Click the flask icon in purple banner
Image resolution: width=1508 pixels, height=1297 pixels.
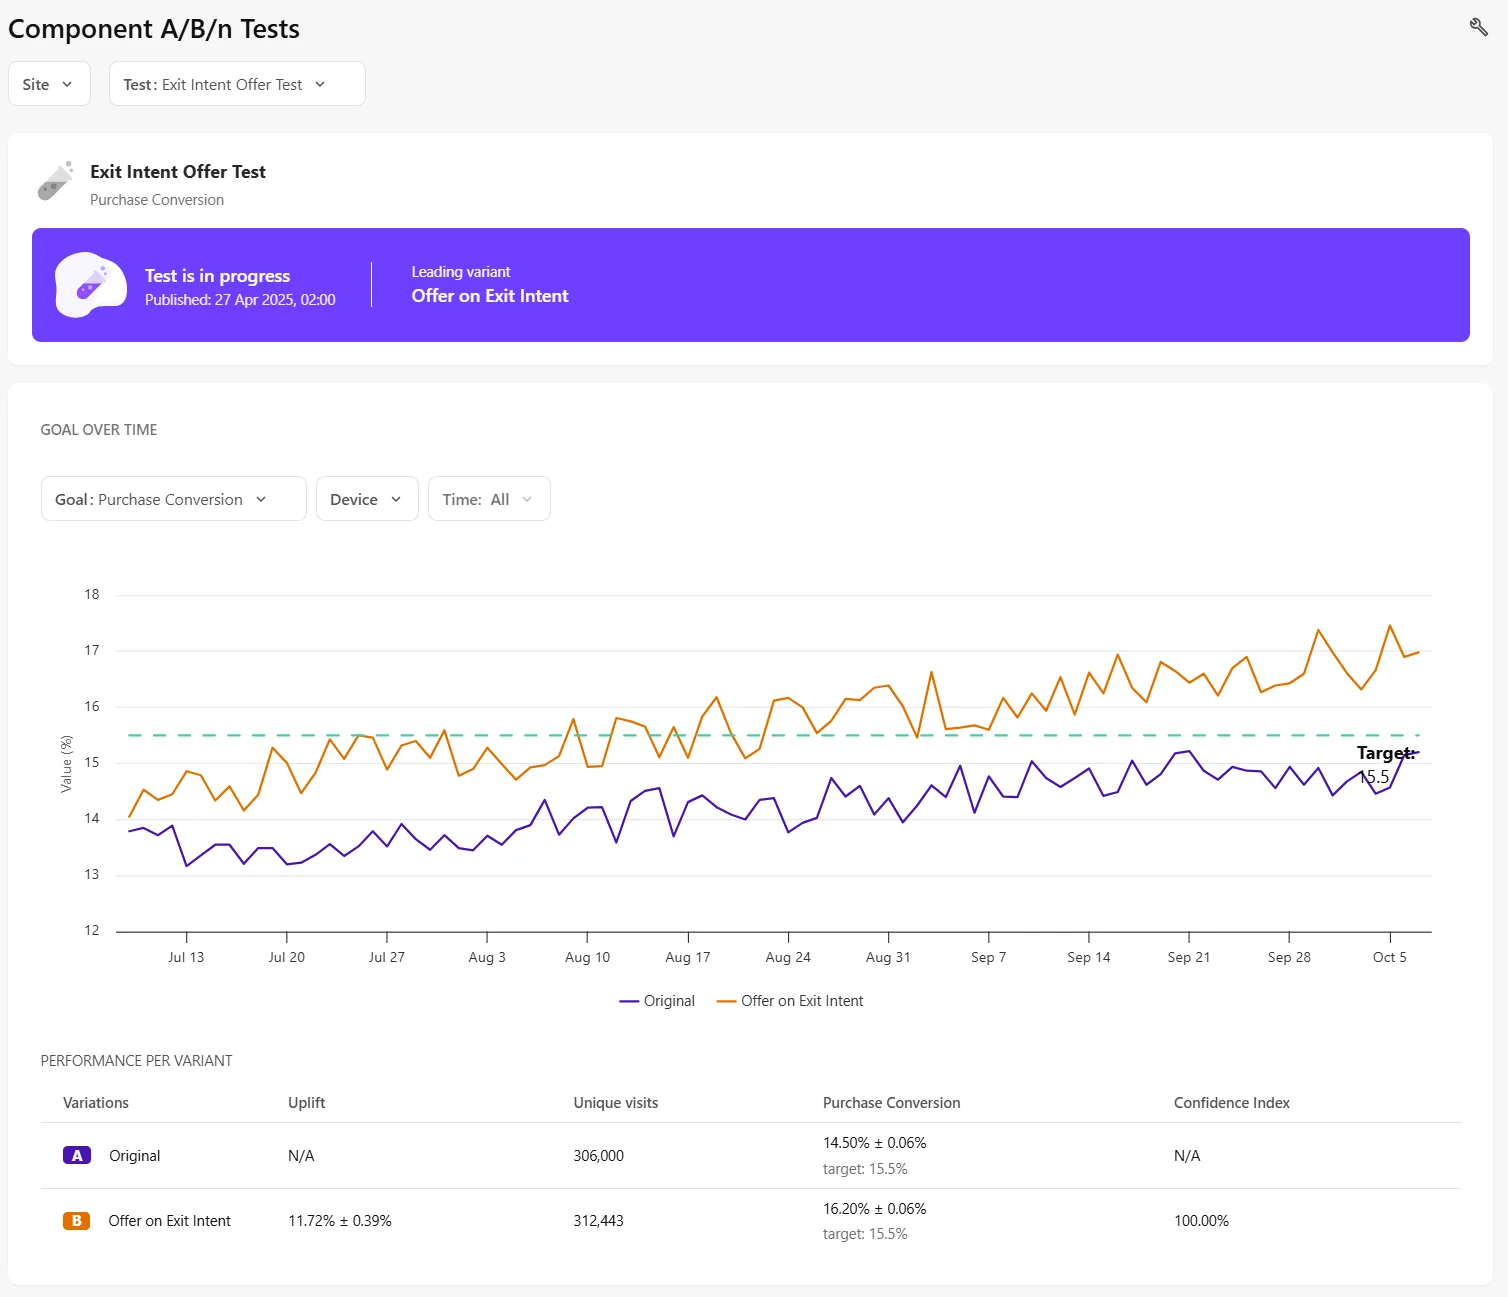point(91,285)
